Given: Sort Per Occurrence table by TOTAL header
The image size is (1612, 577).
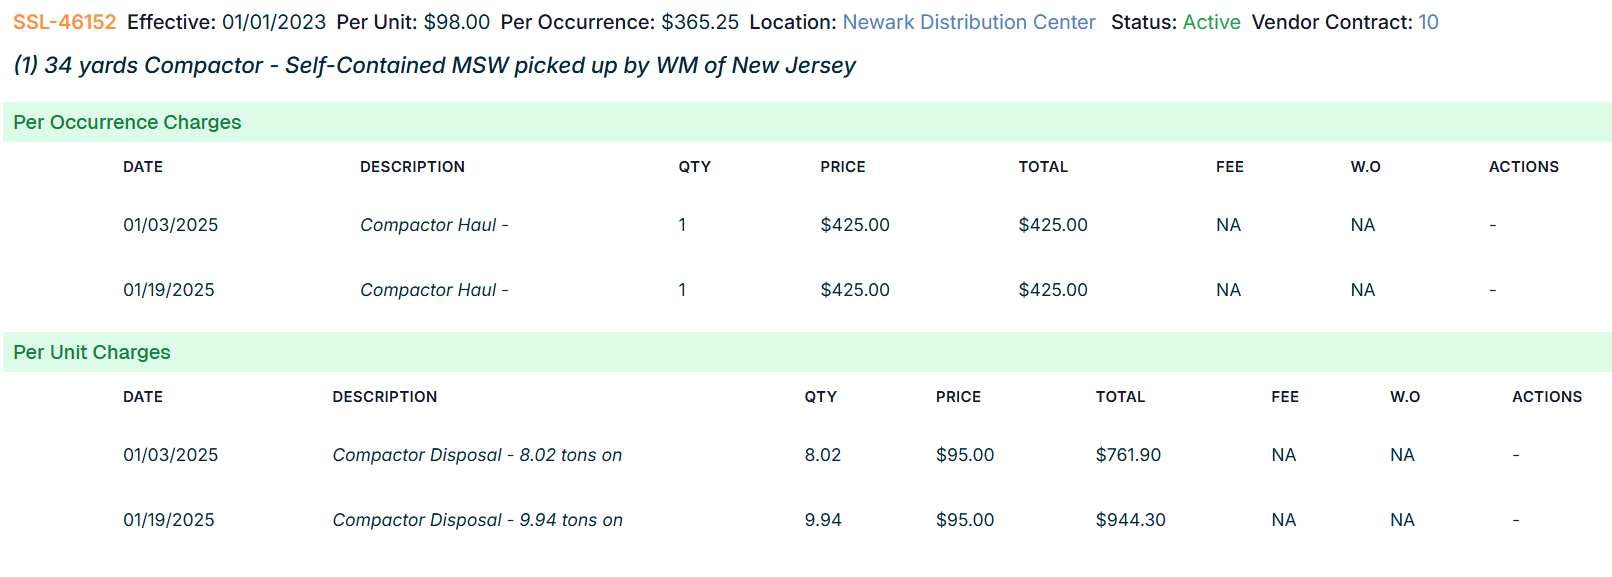Looking at the screenshot, I should (1042, 167).
